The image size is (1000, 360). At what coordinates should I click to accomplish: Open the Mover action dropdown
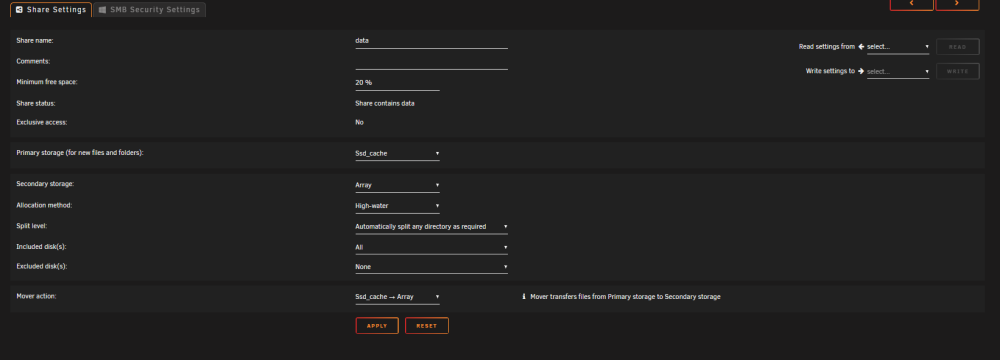[x=397, y=297]
